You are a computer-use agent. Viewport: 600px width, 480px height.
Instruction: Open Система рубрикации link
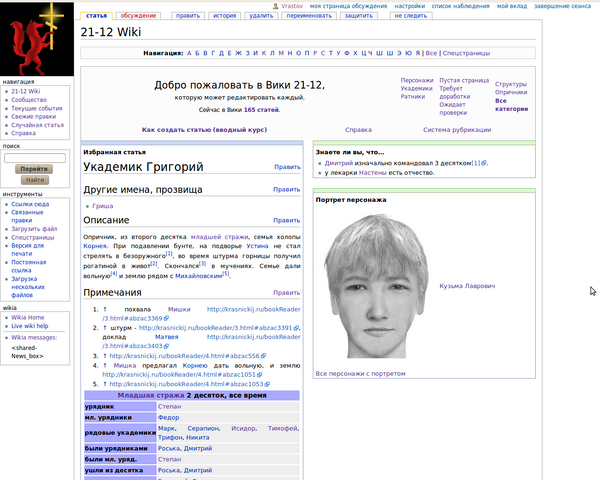pos(457,130)
